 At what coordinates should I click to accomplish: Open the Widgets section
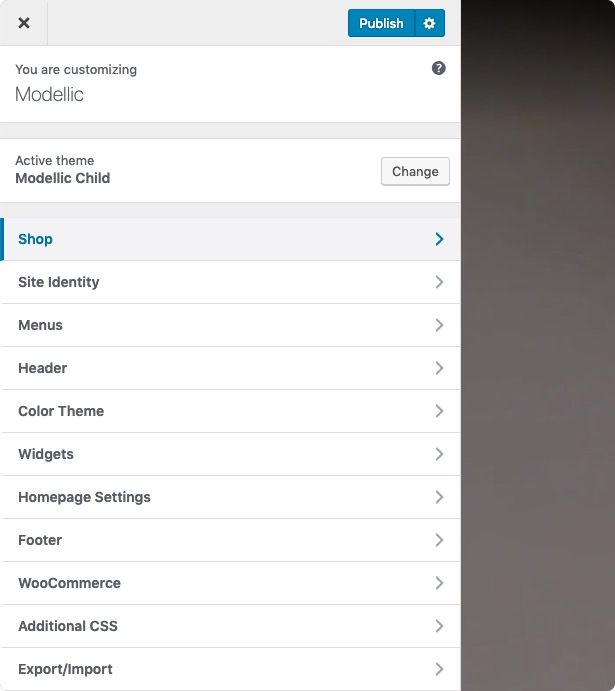coord(230,454)
